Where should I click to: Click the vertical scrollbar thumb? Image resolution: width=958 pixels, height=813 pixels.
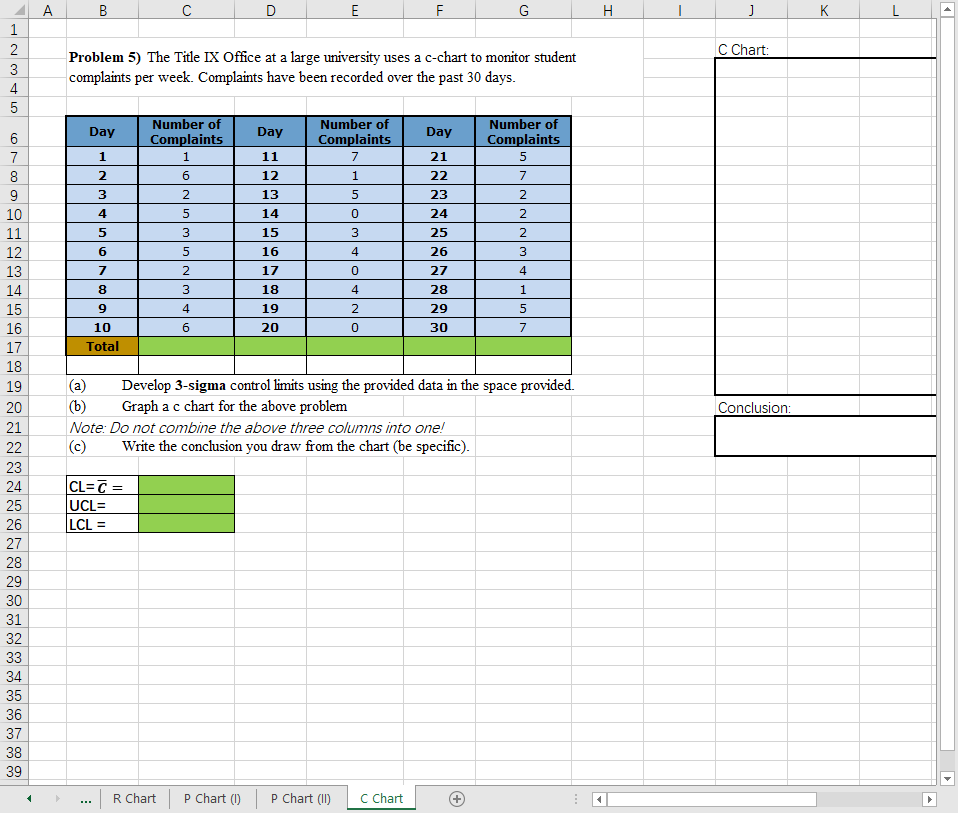948,384
